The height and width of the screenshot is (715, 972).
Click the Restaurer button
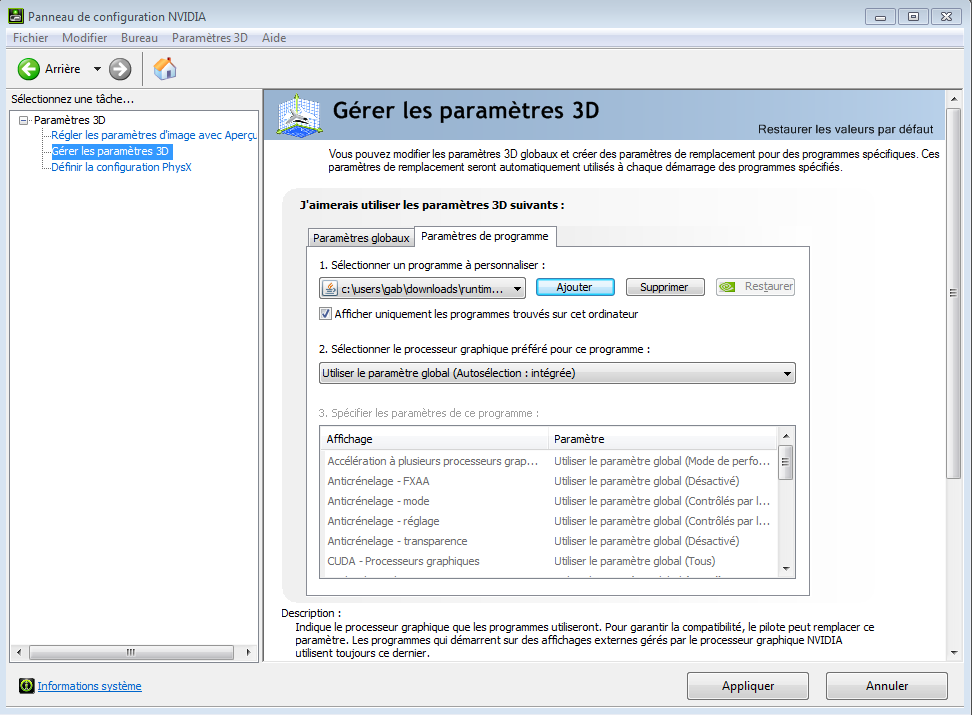(755, 286)
